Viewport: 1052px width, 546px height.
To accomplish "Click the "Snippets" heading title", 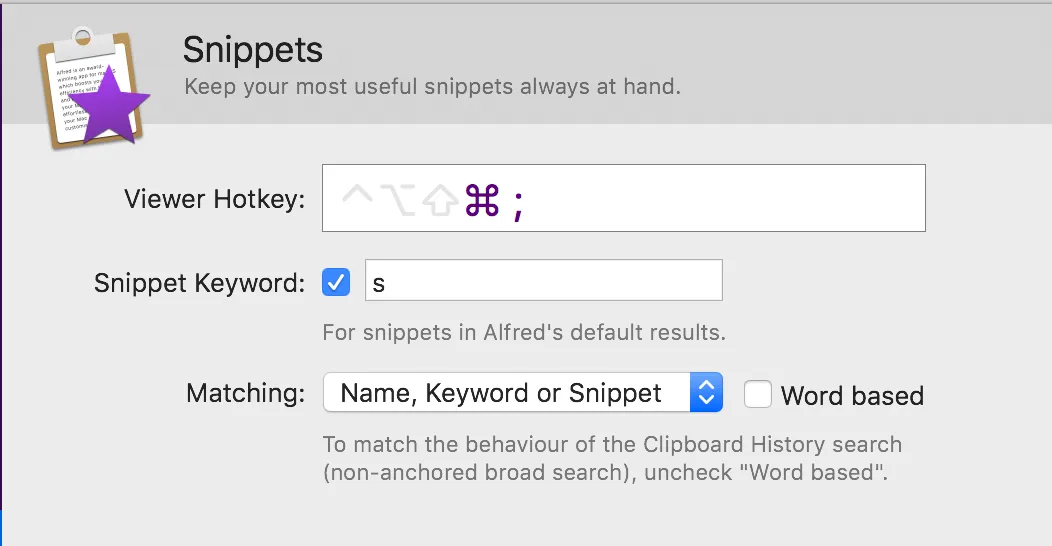I will (x=253, y=49).
